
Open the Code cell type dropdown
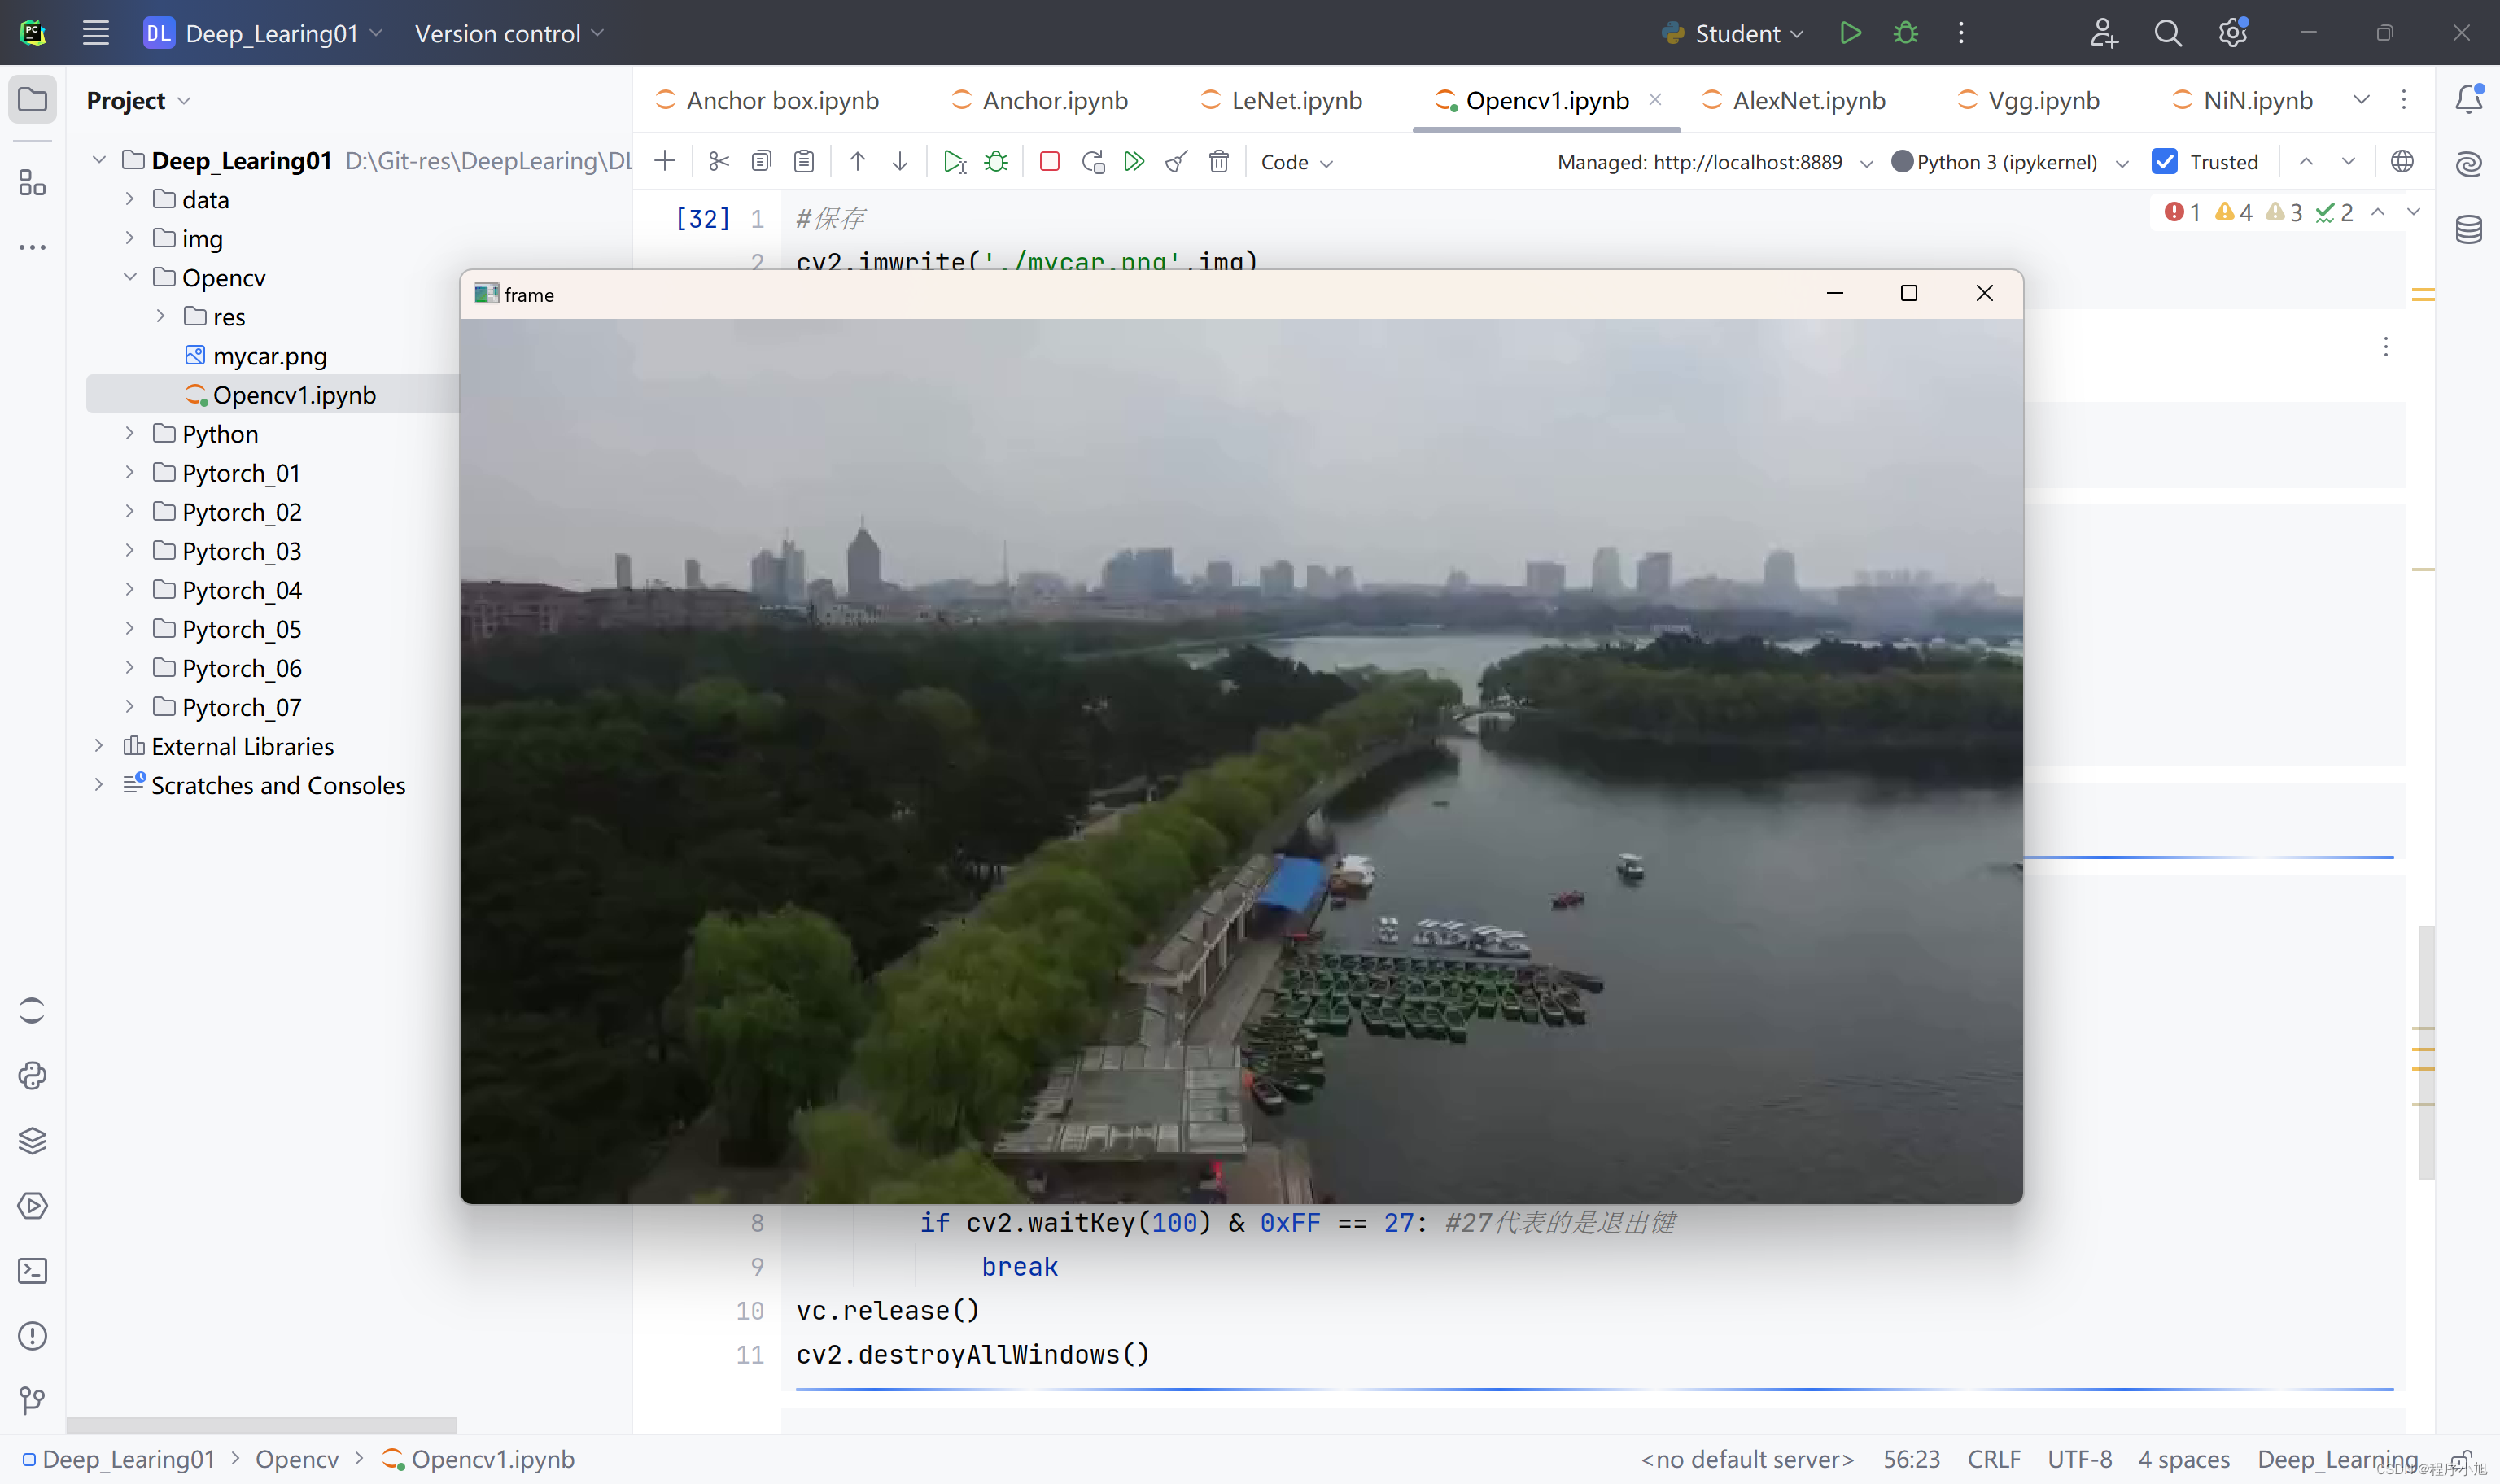pos(1296,162)
